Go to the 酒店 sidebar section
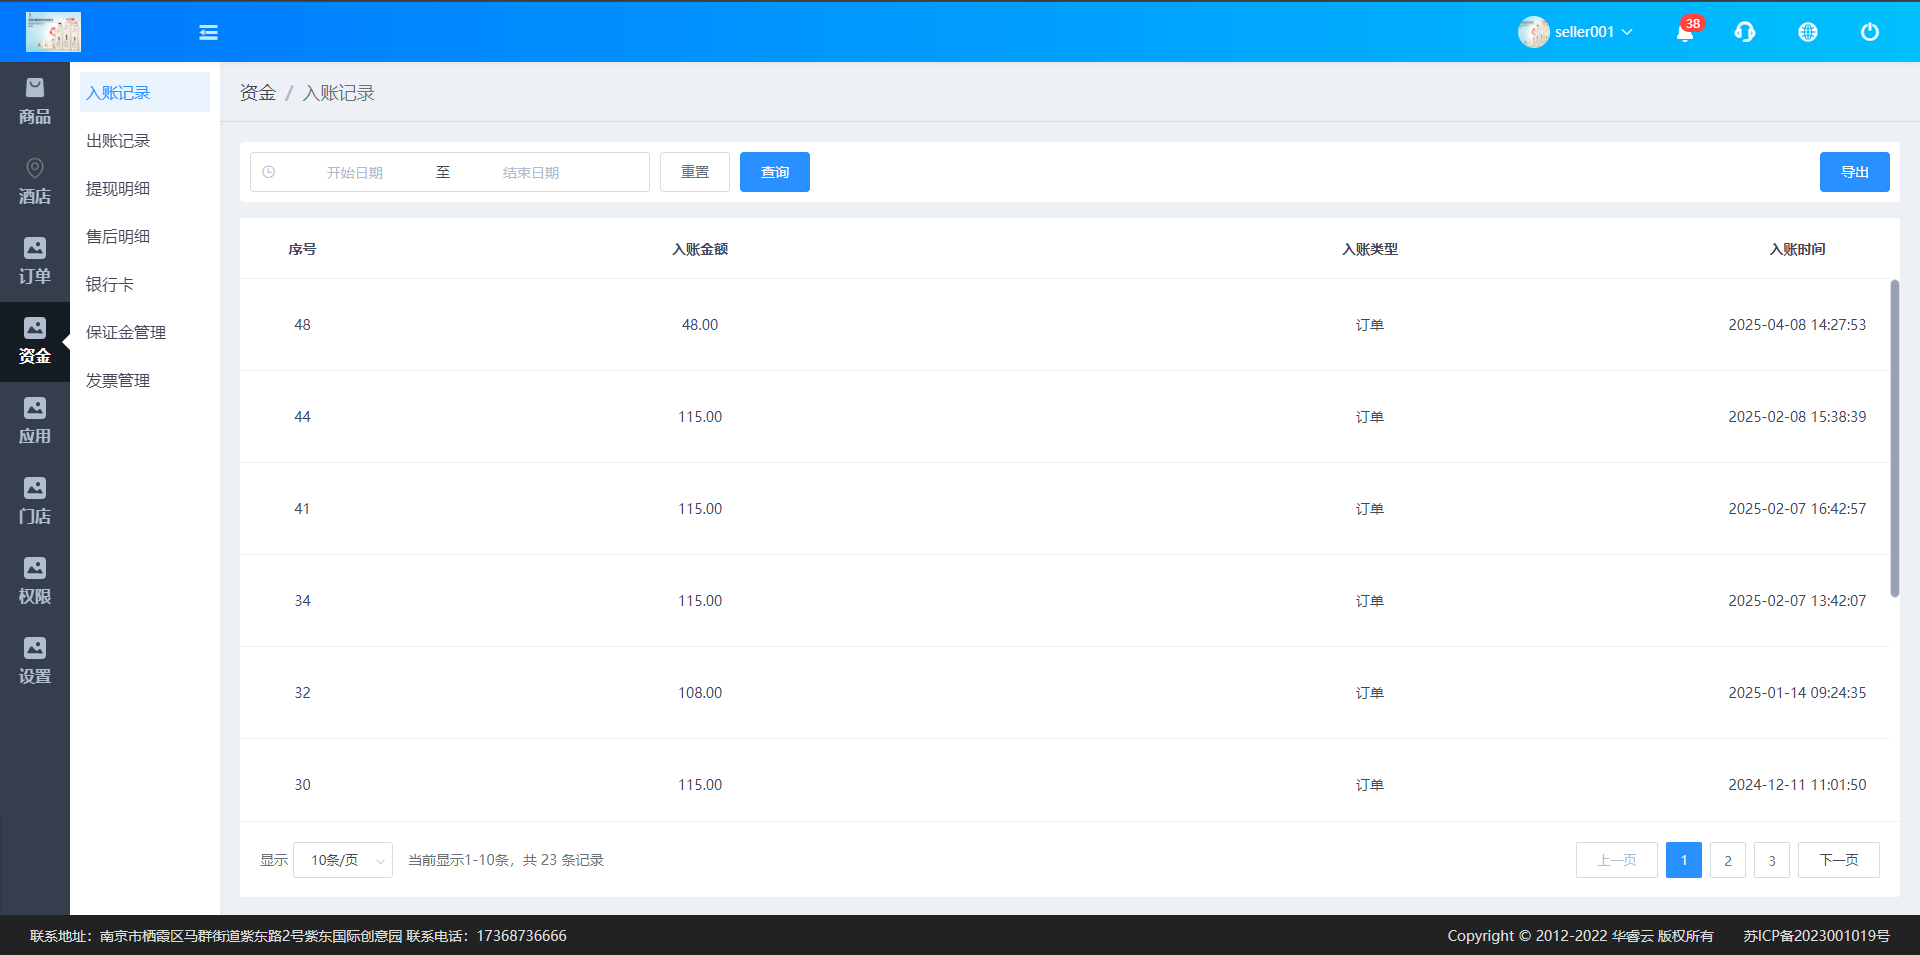The image size is (1920, 955). [35, 182]
